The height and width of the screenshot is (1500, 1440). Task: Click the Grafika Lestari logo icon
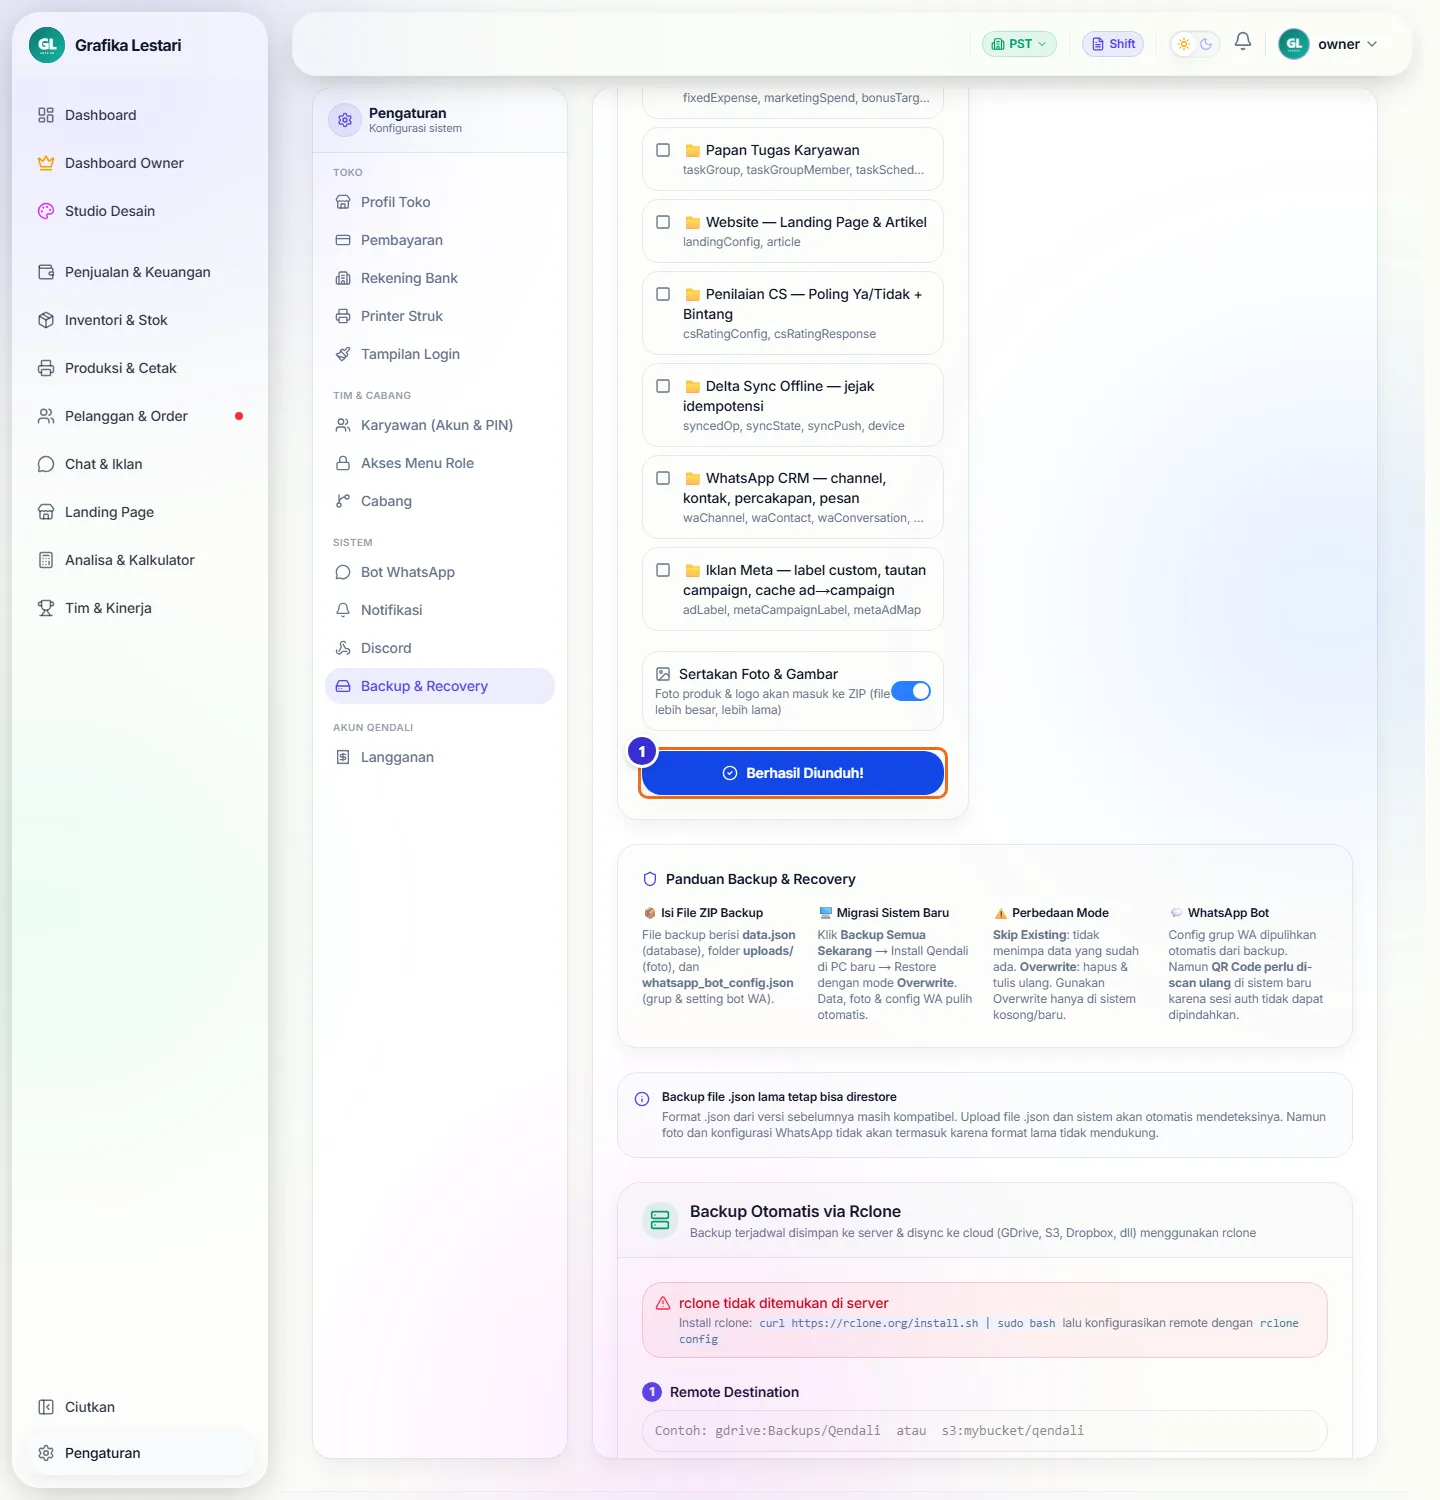click(x=47, y=45)
